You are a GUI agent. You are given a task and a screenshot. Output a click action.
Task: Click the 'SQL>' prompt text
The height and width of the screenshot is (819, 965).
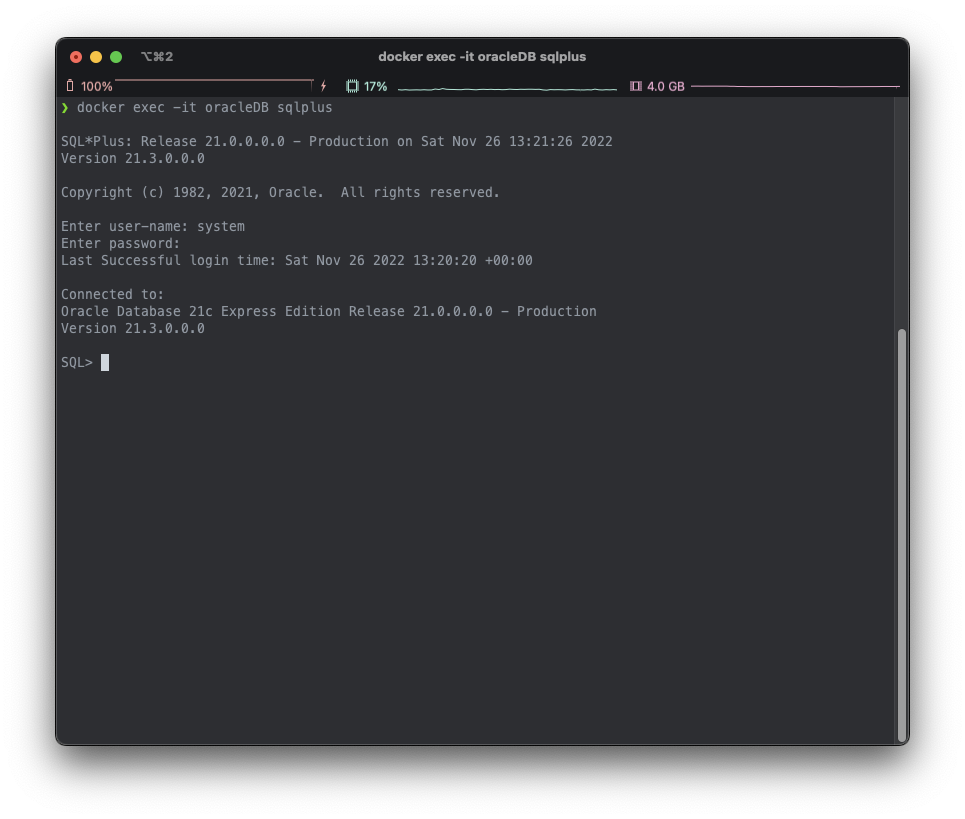pyautogui.click(x=77, y=362)
